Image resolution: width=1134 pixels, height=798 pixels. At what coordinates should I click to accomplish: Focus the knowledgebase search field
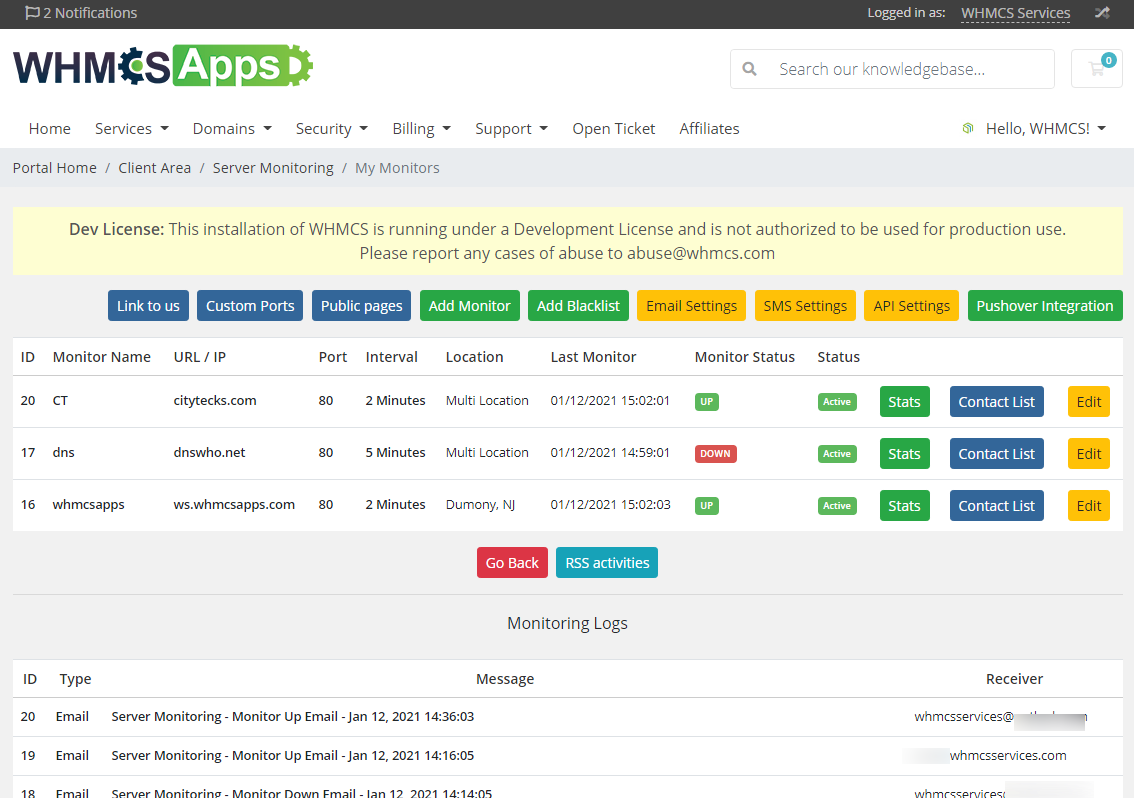point(892,69)
